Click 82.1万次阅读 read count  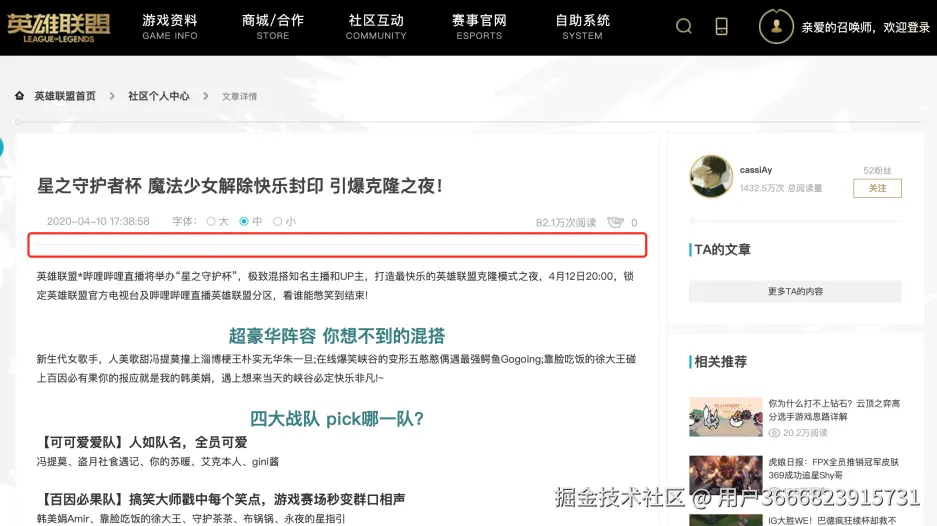tap(566, 222)
